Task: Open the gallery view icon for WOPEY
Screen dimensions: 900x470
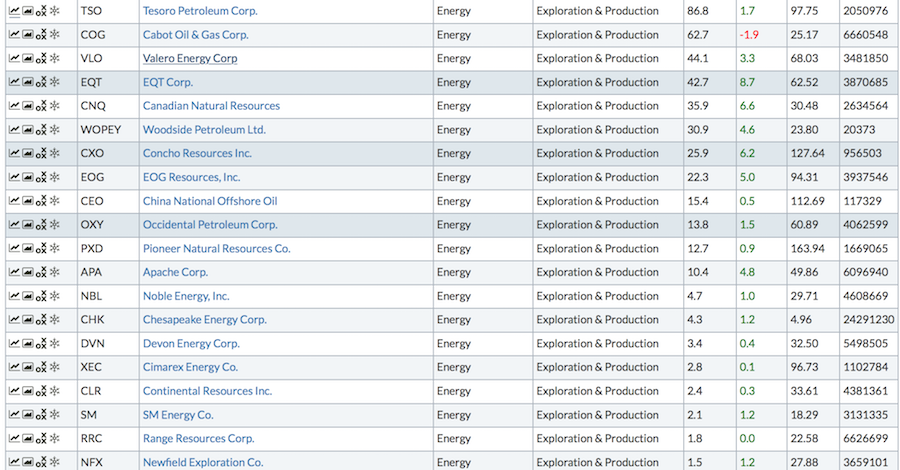Action: pos(28,129)
